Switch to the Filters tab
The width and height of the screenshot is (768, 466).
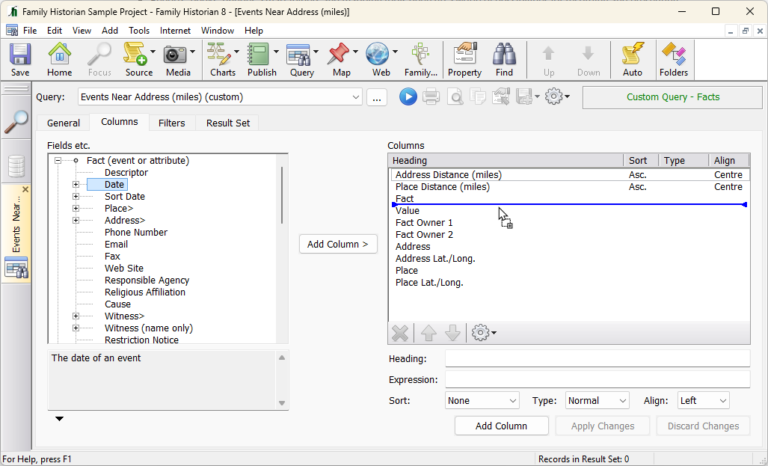point(171,123)
